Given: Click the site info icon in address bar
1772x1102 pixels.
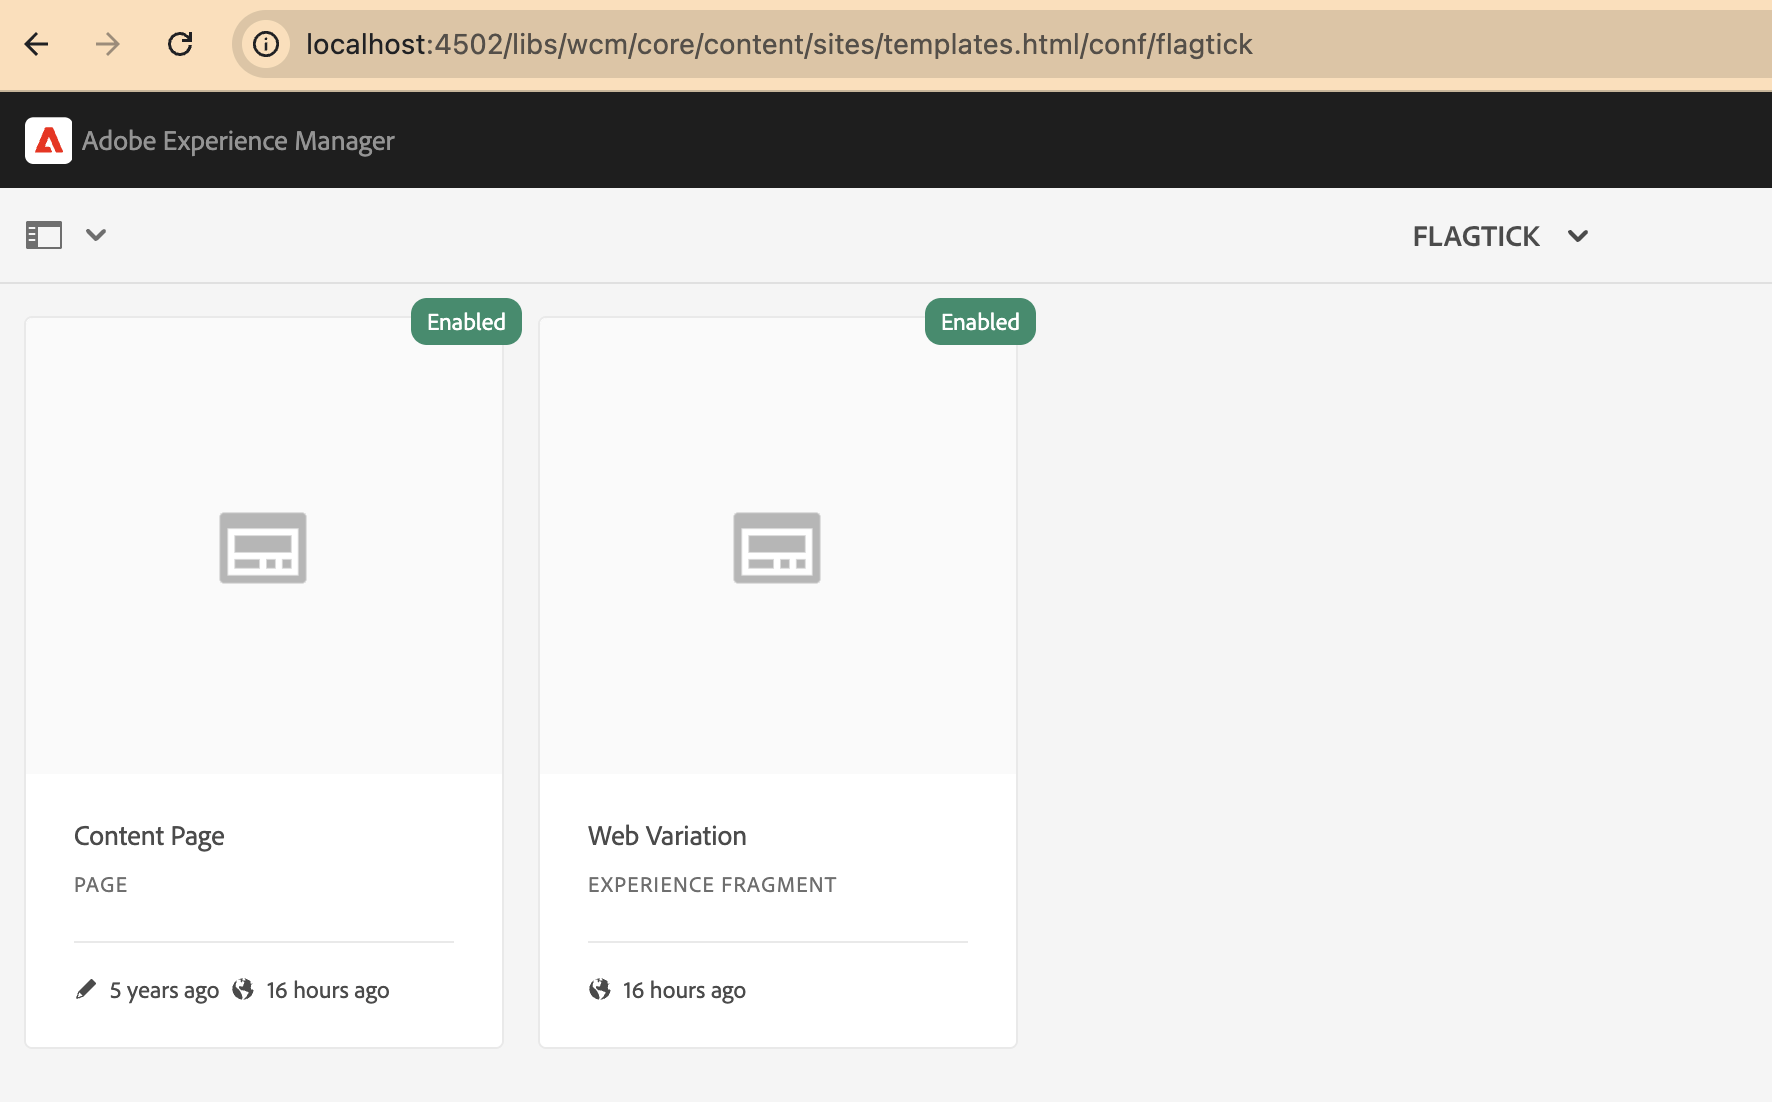Looking at the screenshot, I should click(x=266, y=44).
